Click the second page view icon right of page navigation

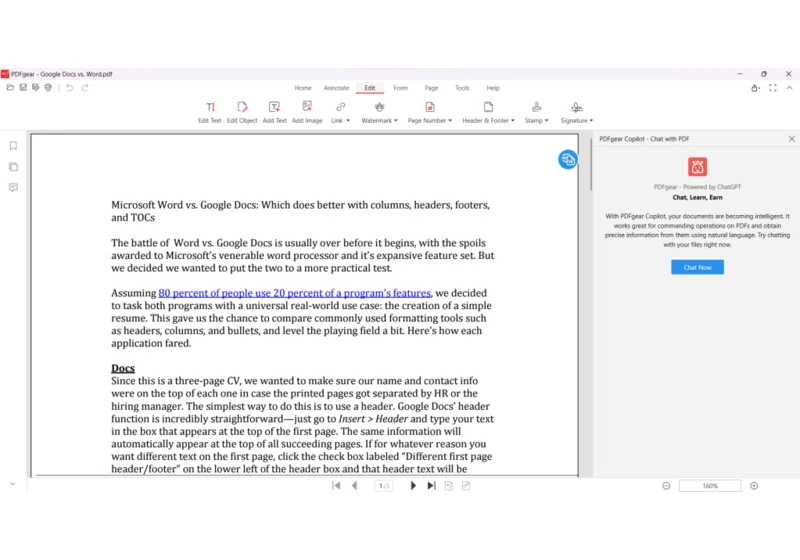[x=466, y=486]
